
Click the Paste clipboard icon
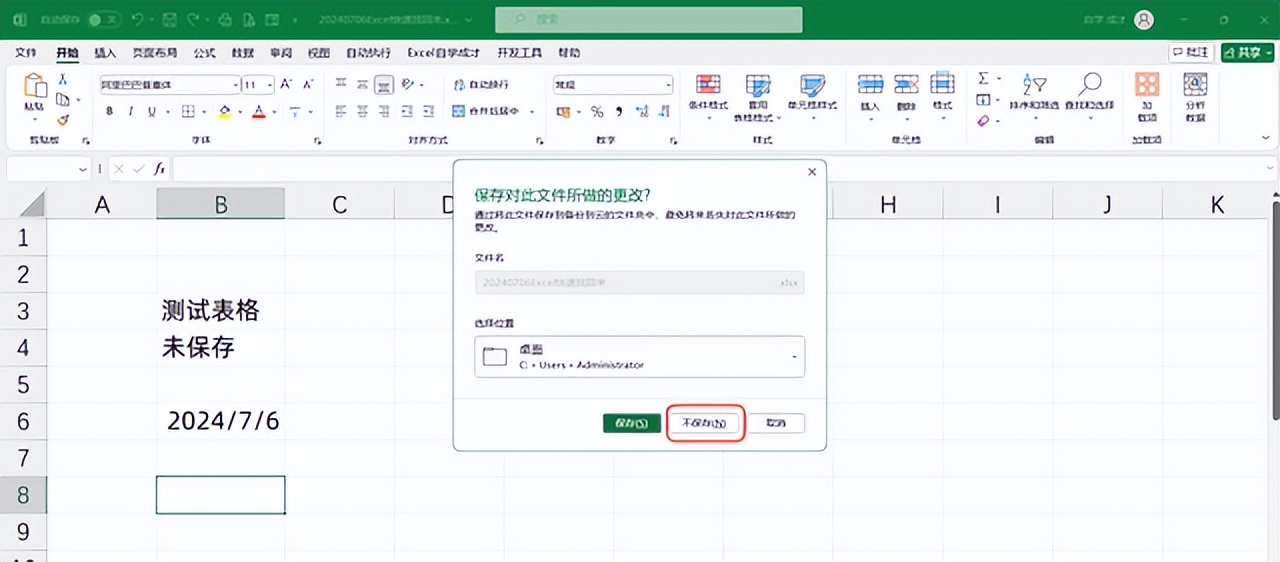click(35, 86)
